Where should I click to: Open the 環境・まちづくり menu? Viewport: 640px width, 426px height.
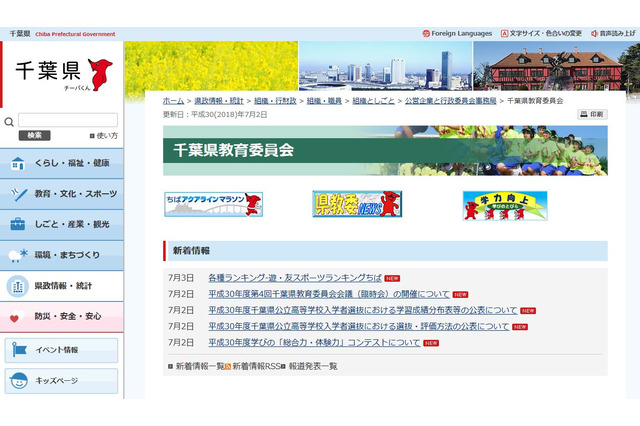tap(62, 255)
